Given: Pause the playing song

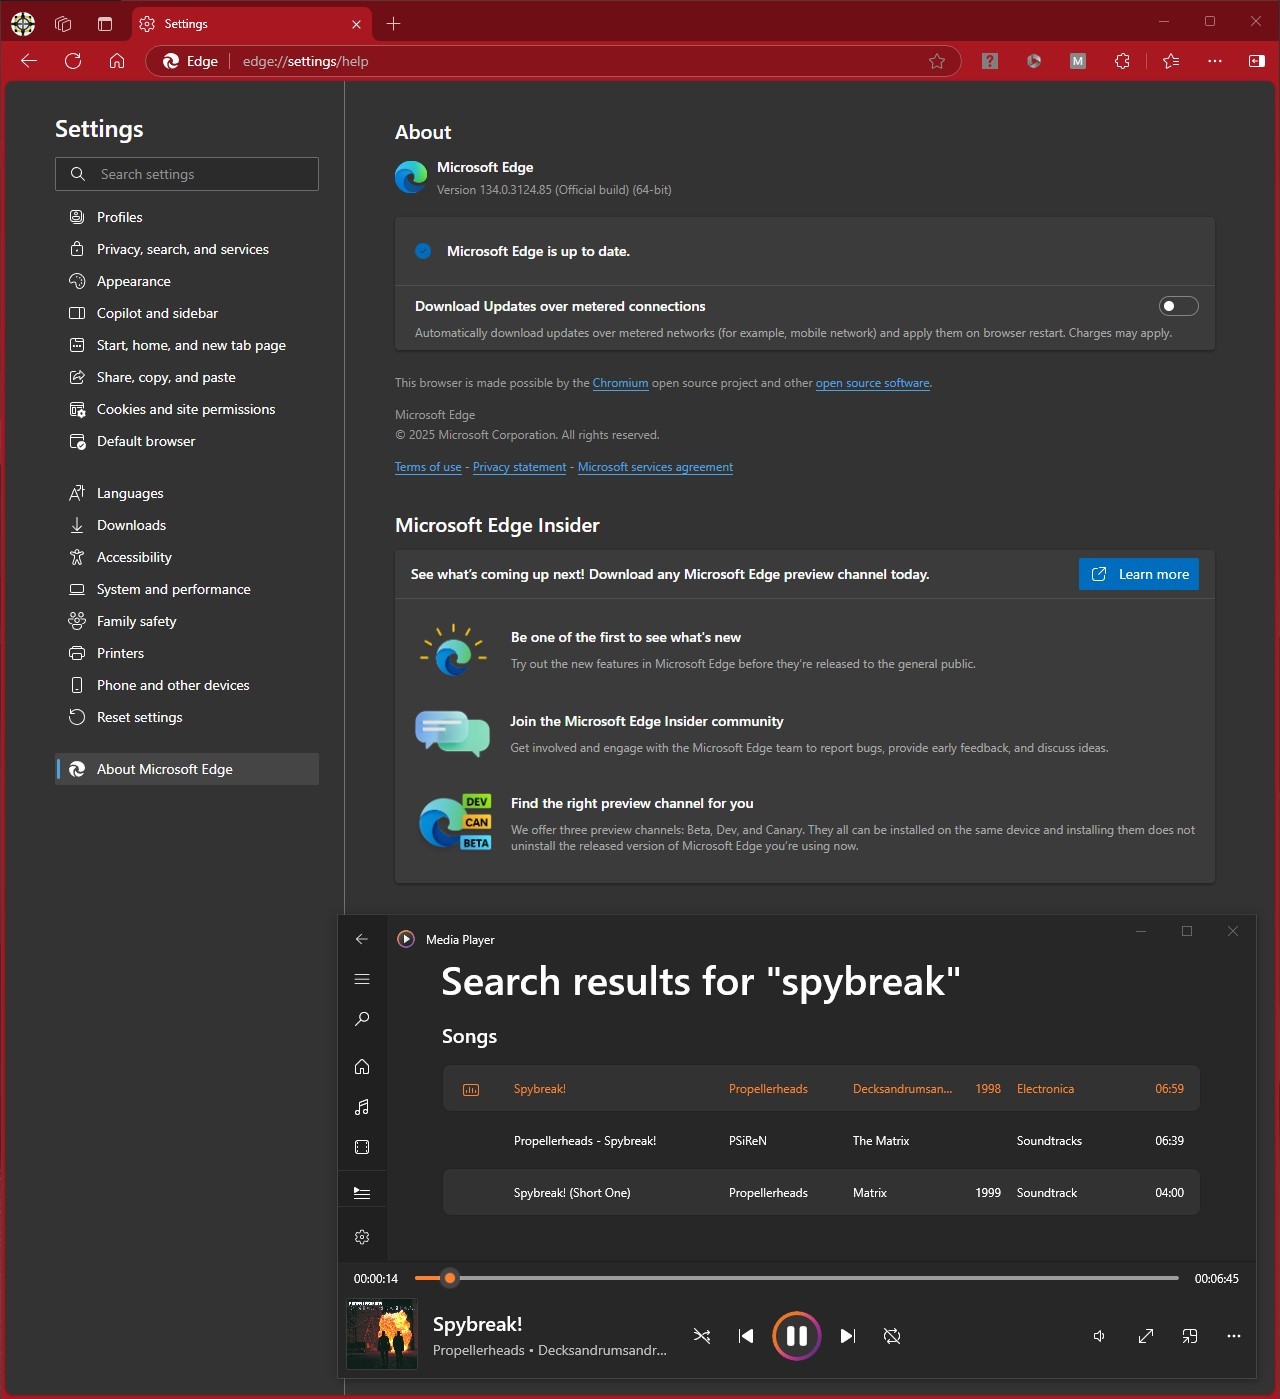Looking at the screenshot, I should pos(797,1336).
